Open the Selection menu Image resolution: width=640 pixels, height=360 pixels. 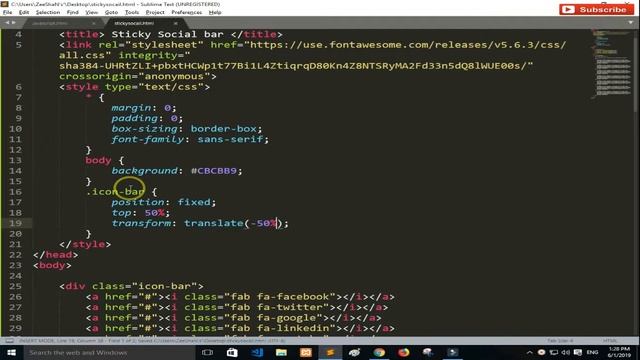(48, 12)
